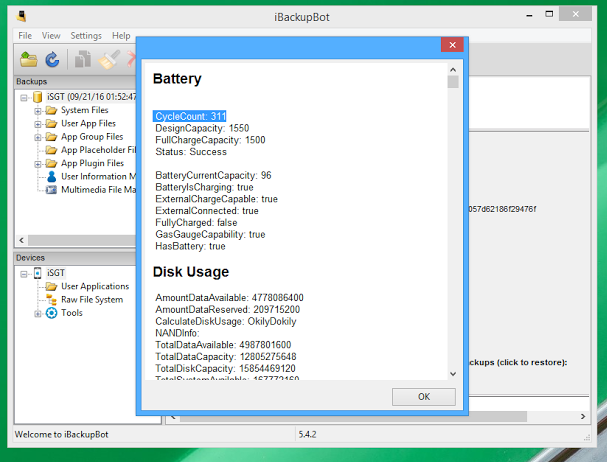607x462 pixels.
Task: Click the Status: Success line
Action: pos(191,152)
